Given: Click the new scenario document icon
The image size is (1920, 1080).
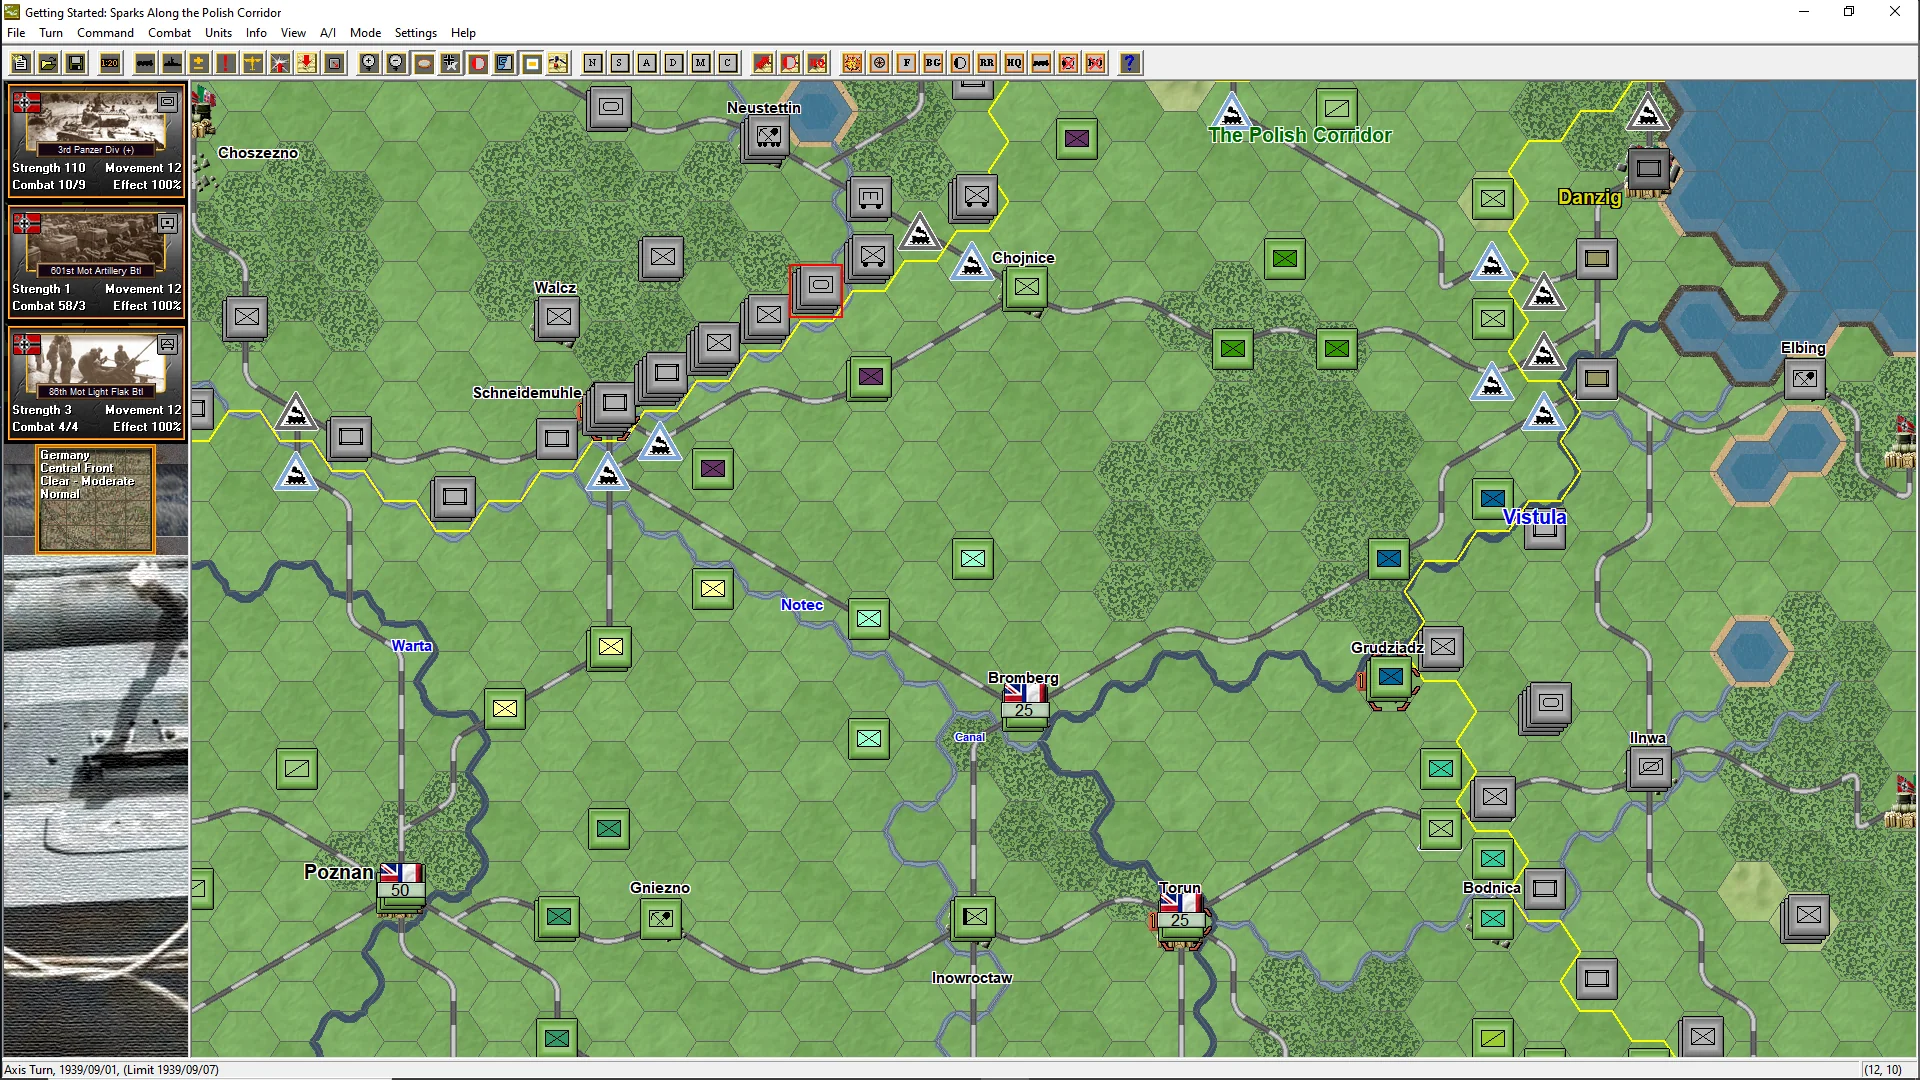Looking at the screenshot, I should click(x=20, y=63).
